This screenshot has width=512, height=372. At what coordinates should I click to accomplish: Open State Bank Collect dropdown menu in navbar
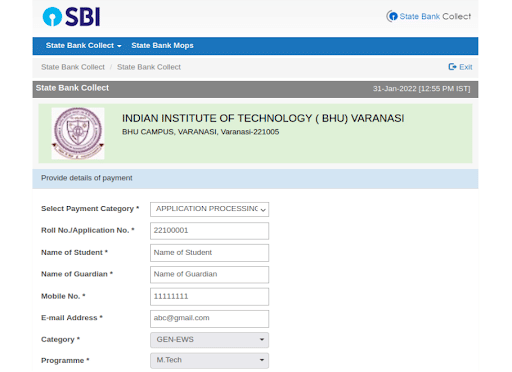coord(83,46)
